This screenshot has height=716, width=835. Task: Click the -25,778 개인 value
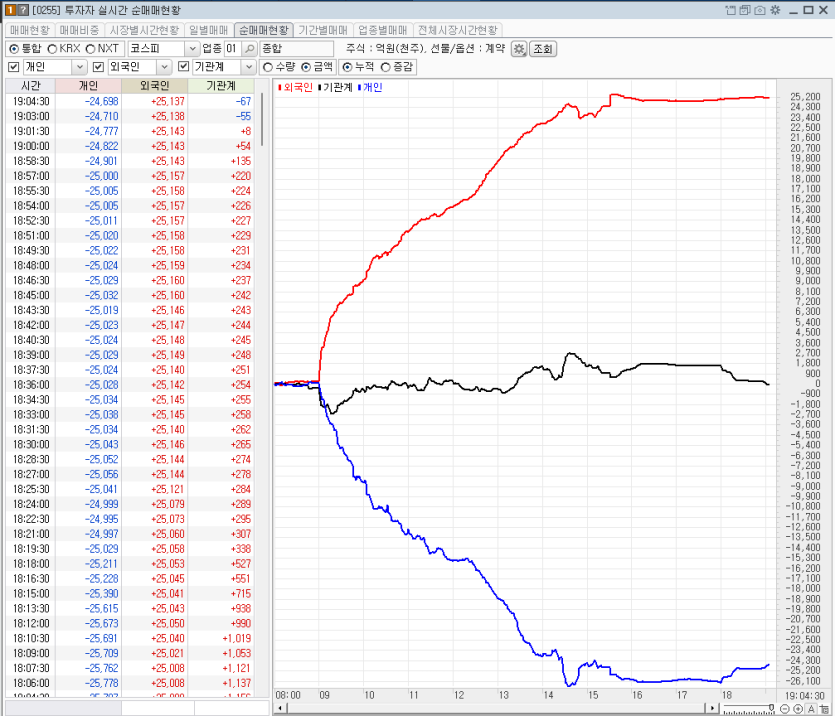(x=102, y=682)
